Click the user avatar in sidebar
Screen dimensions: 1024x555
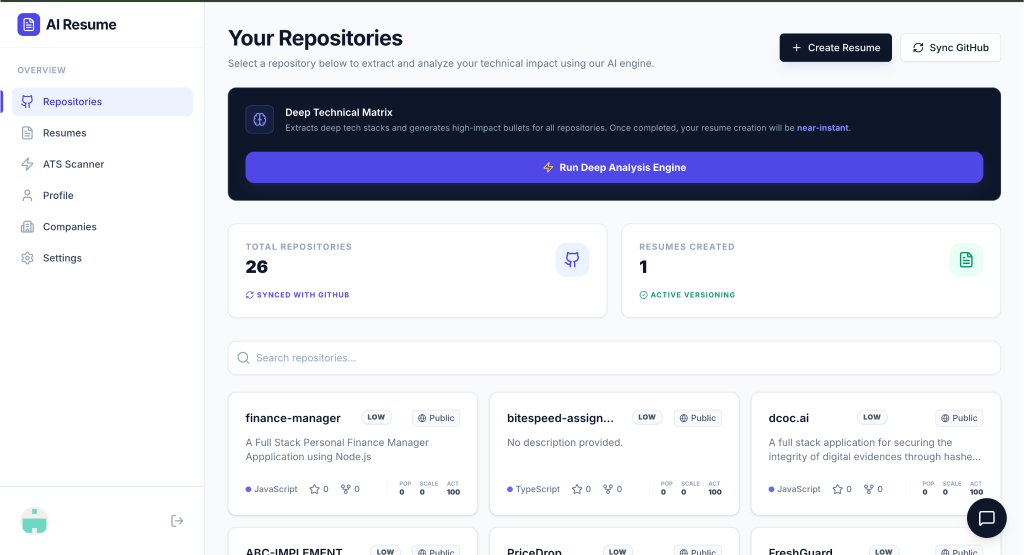[x=35, y=521]
